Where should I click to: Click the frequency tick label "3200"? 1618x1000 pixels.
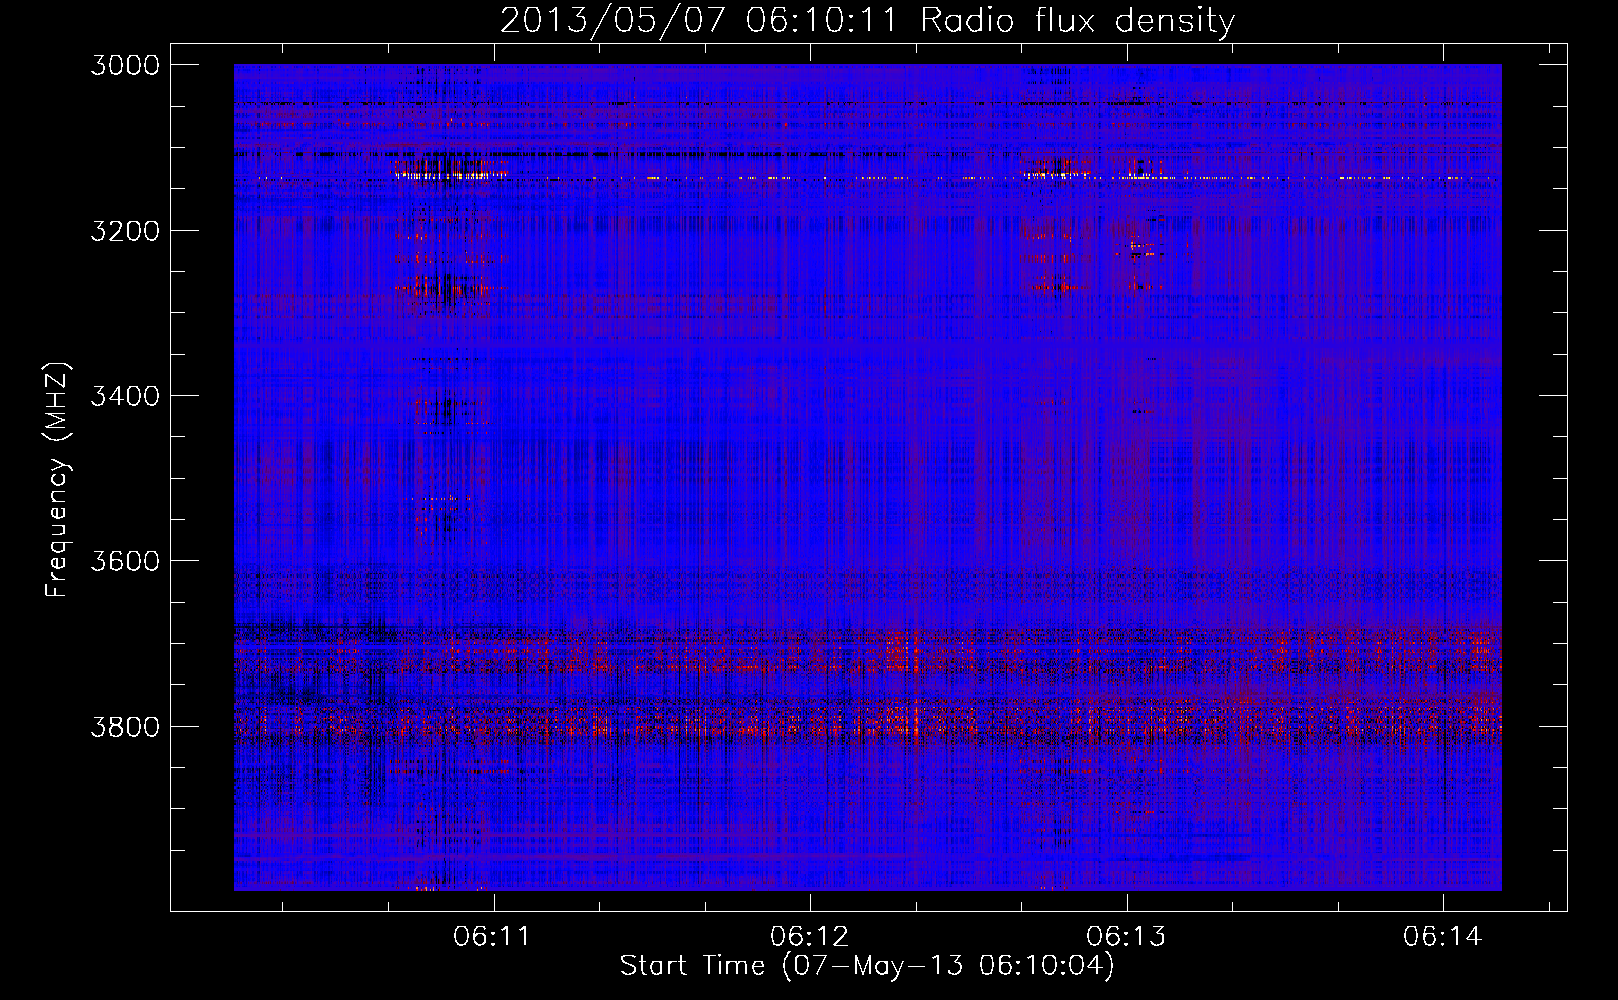click(125, 231)
